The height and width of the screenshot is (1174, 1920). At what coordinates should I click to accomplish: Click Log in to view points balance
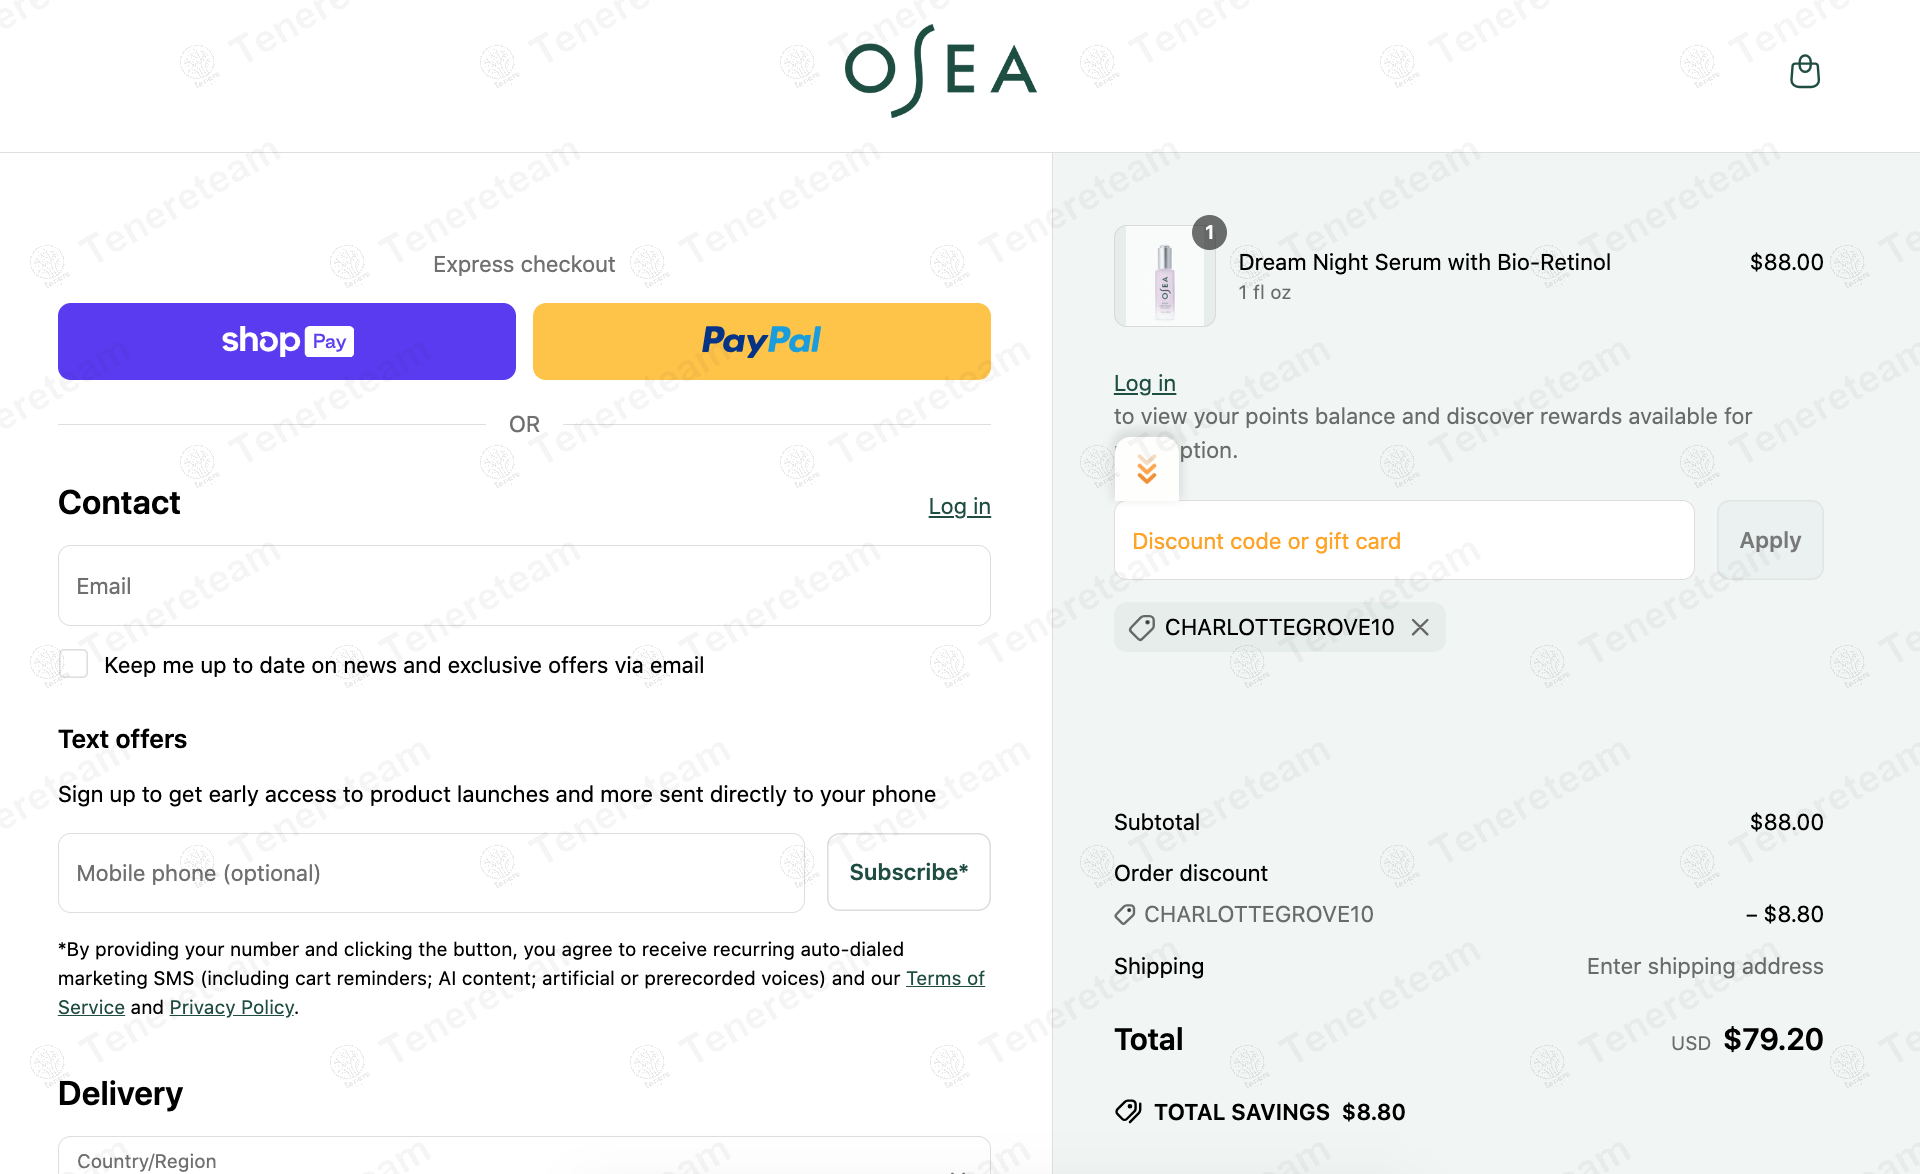point(1144,383)
